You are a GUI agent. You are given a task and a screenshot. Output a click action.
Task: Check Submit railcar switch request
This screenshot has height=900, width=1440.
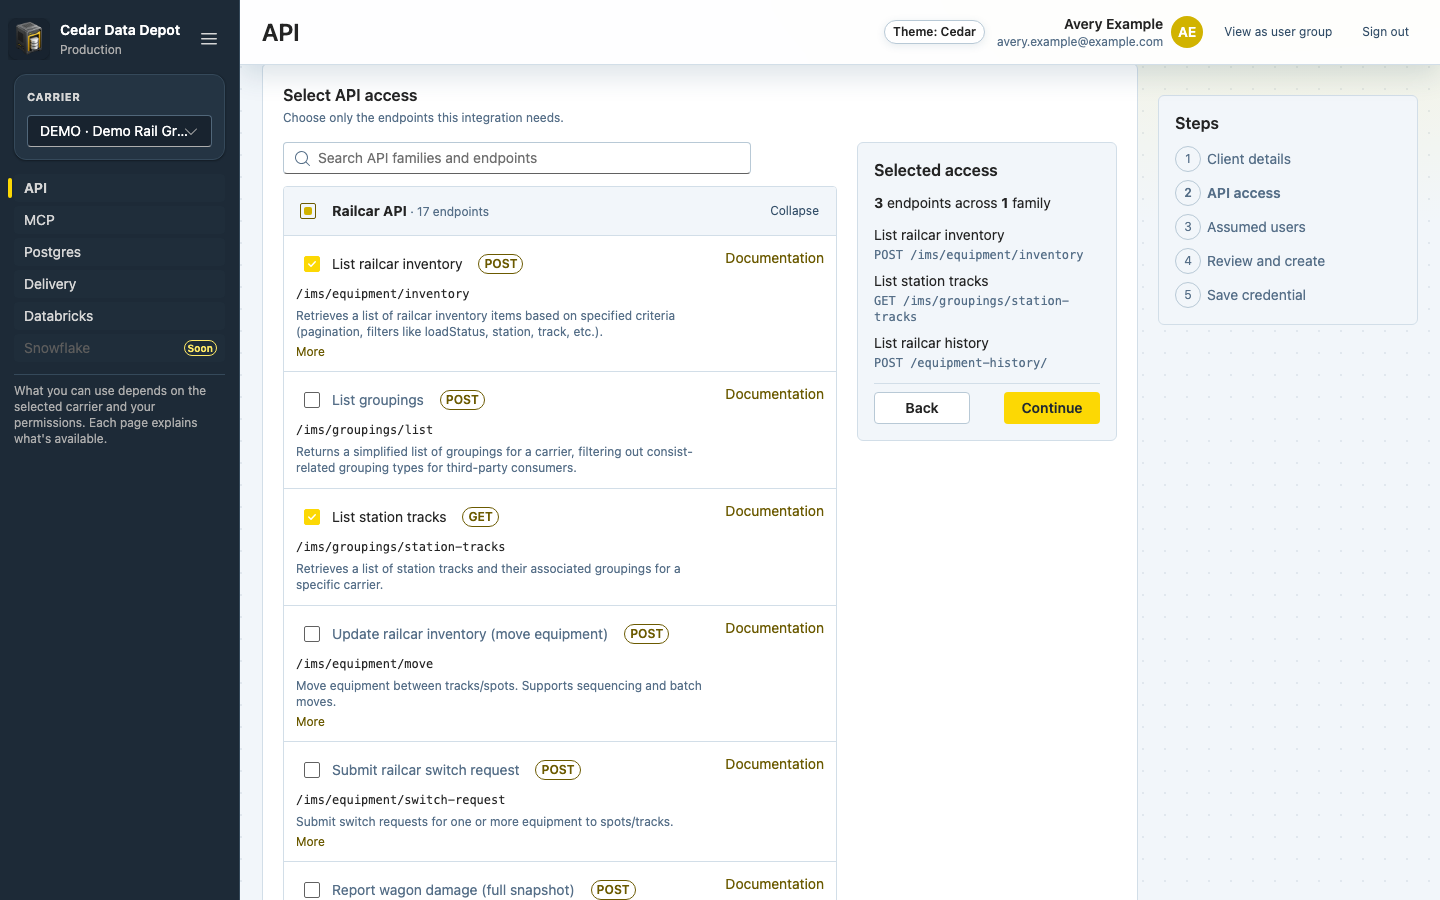312,770
